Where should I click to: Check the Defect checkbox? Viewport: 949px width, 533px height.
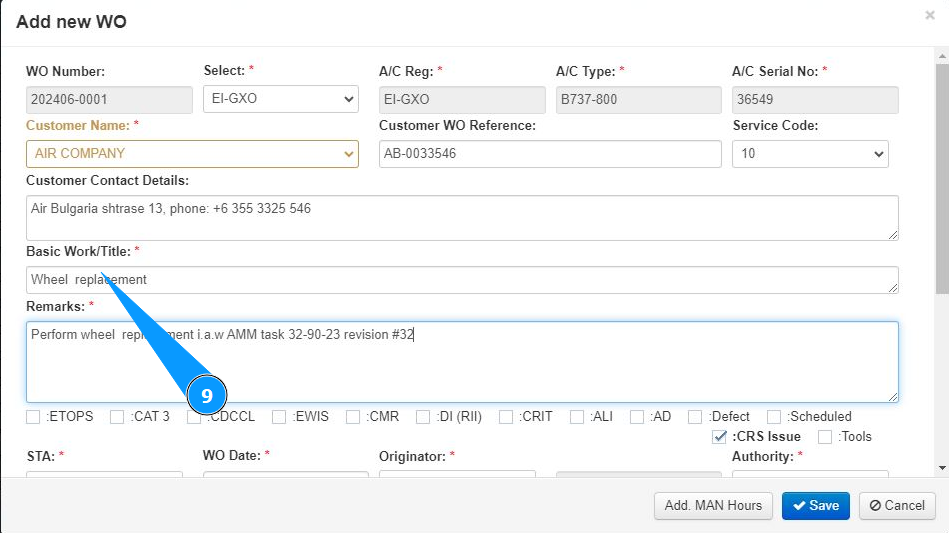(x=695, y=417)
